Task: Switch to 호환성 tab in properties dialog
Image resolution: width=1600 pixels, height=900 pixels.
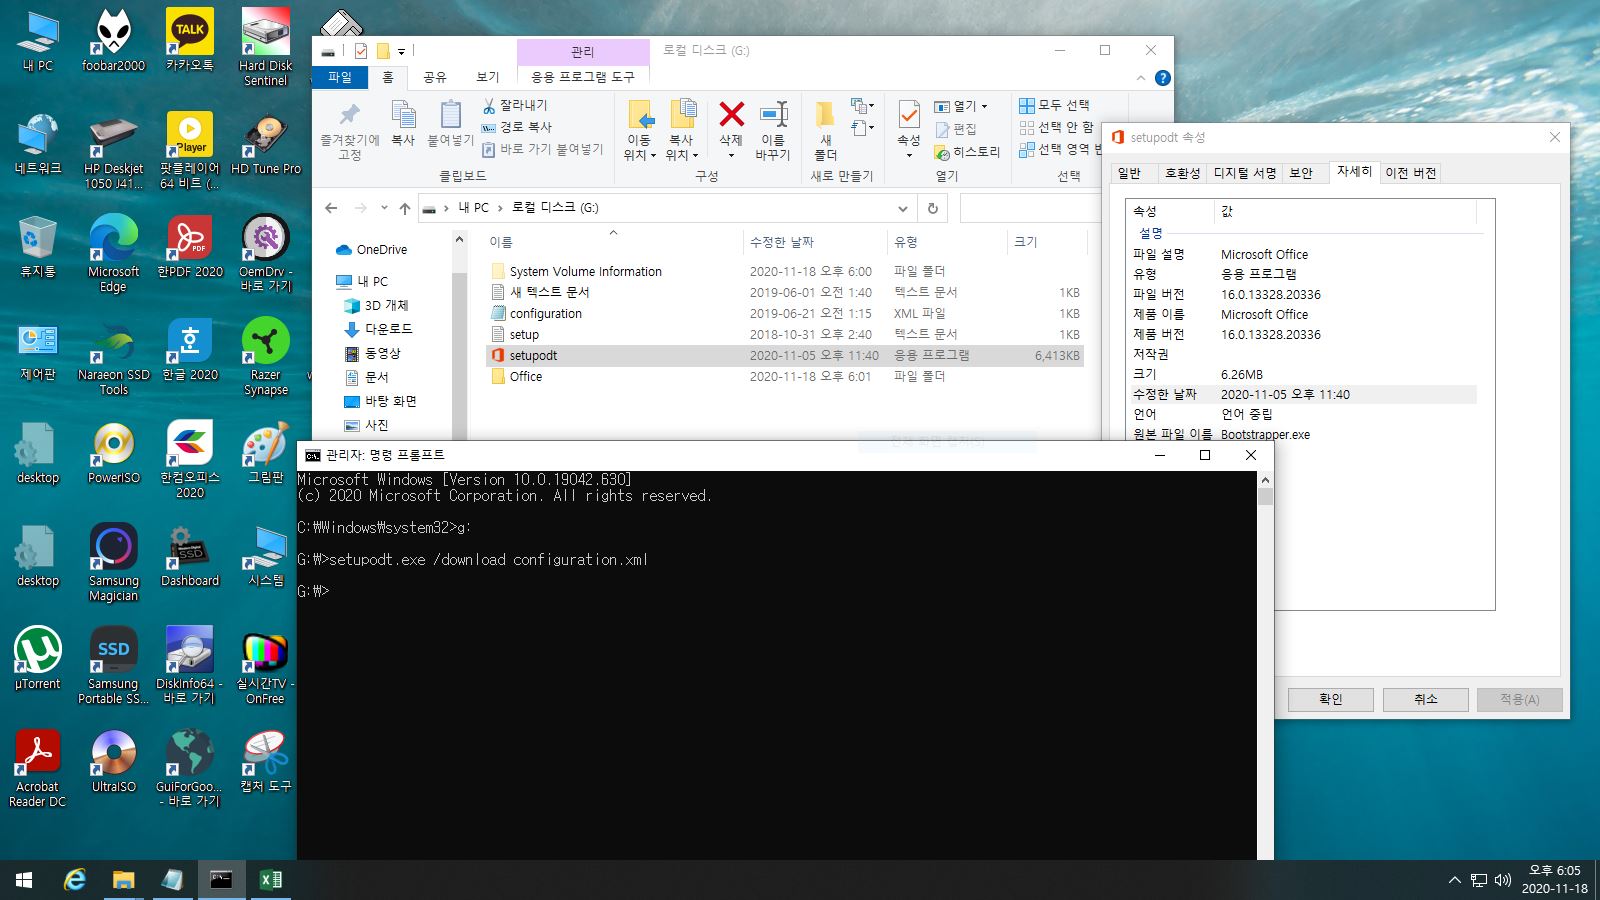Action: coord(1182,173)
